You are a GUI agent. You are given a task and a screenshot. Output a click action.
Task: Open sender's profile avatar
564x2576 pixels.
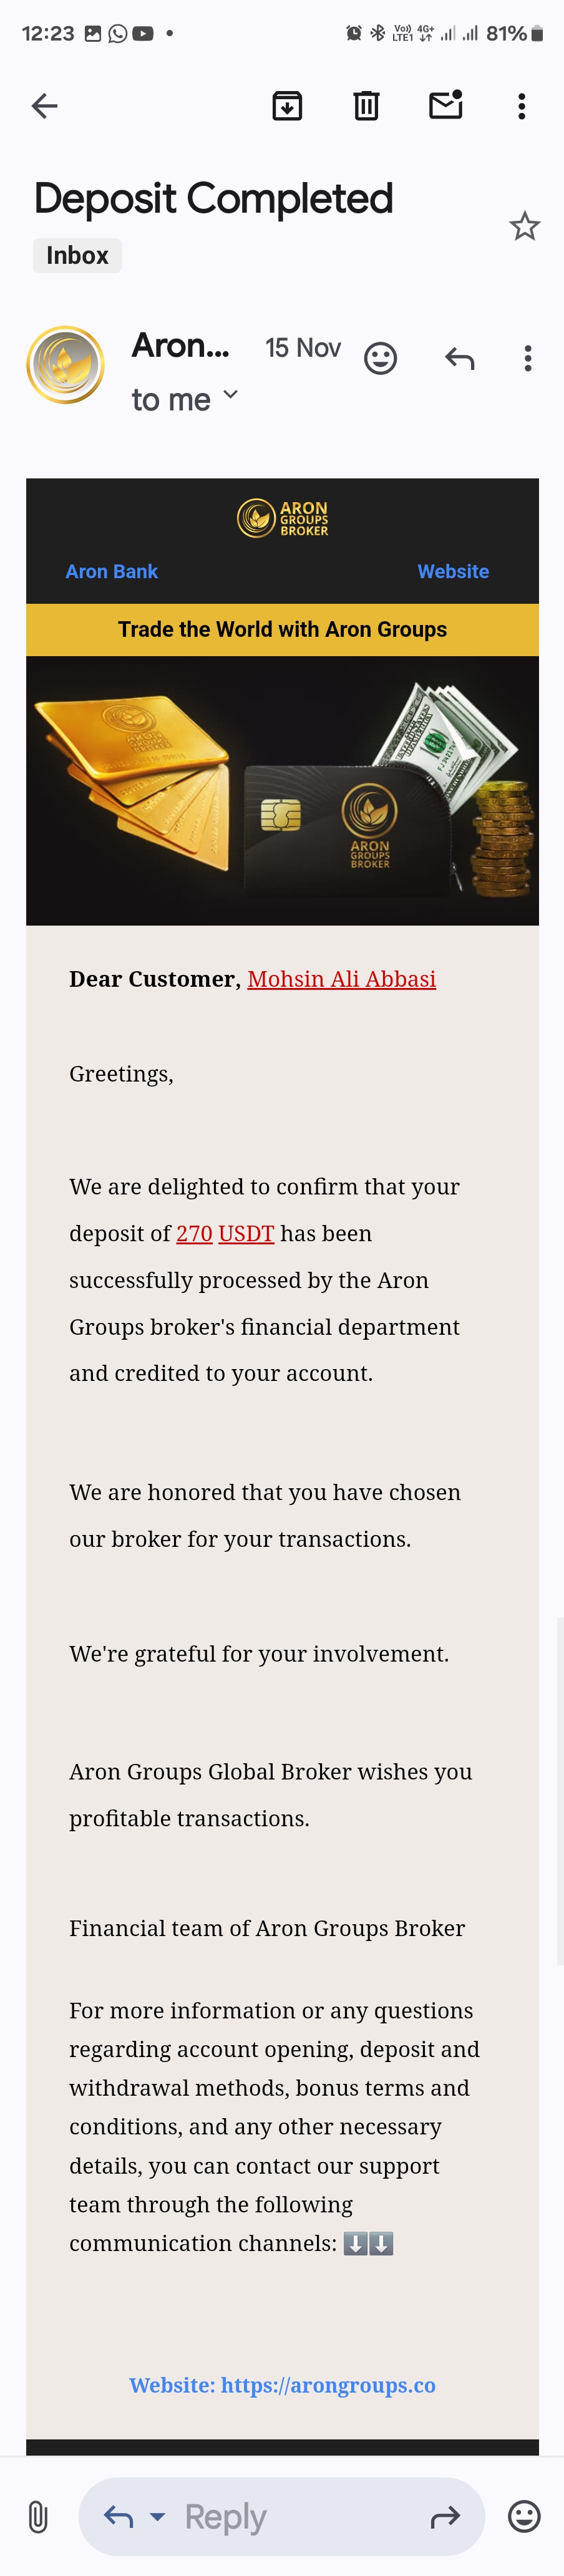coord(66,365)
